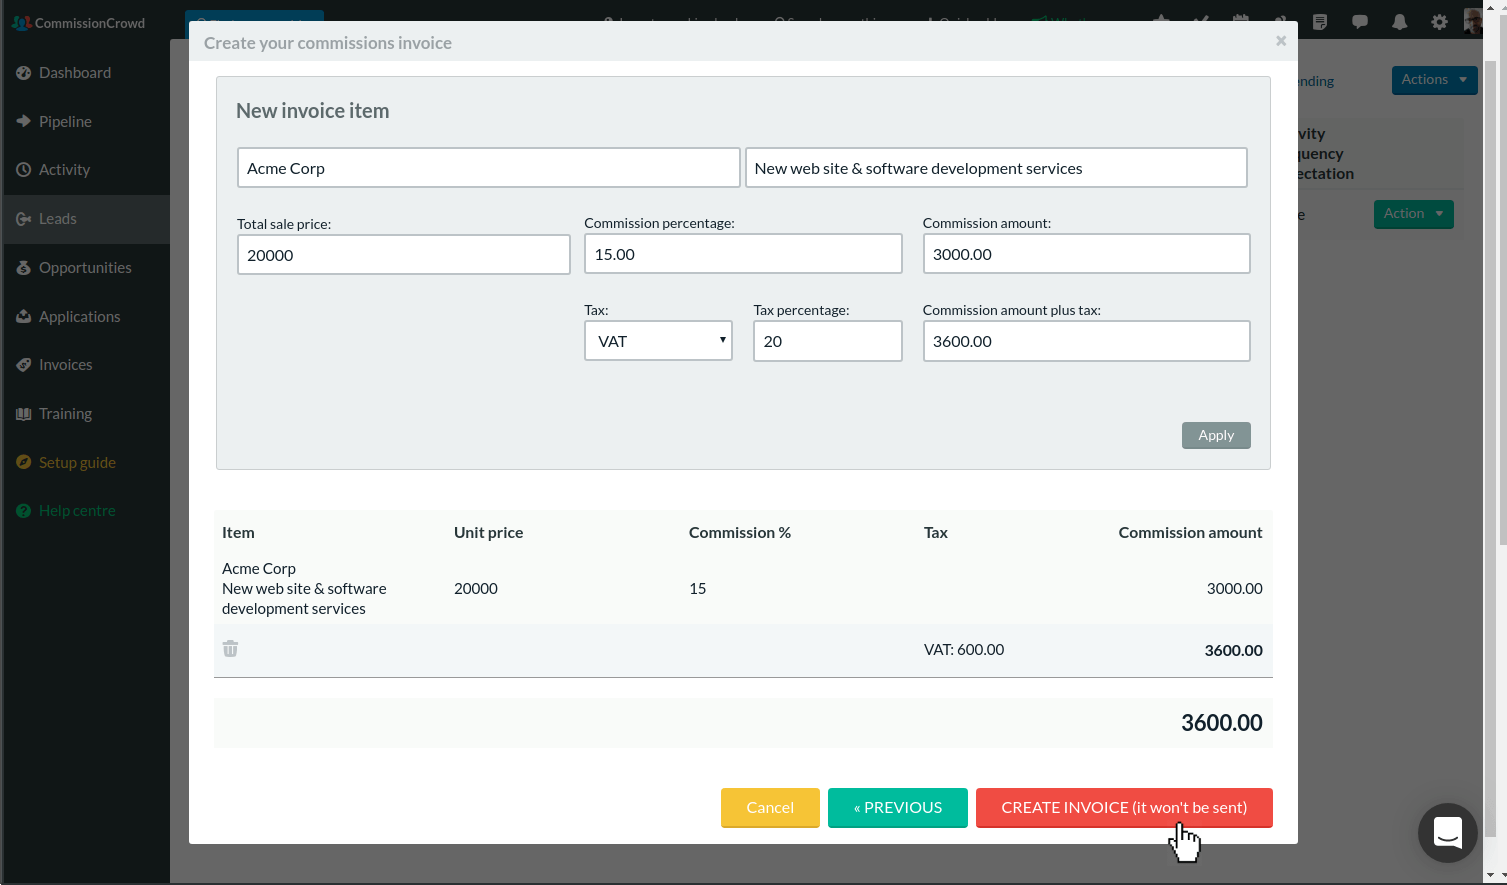Go to Invoices in the sidebar
The width and height of the screenshot is (1507, 885).
click(65, 365)
